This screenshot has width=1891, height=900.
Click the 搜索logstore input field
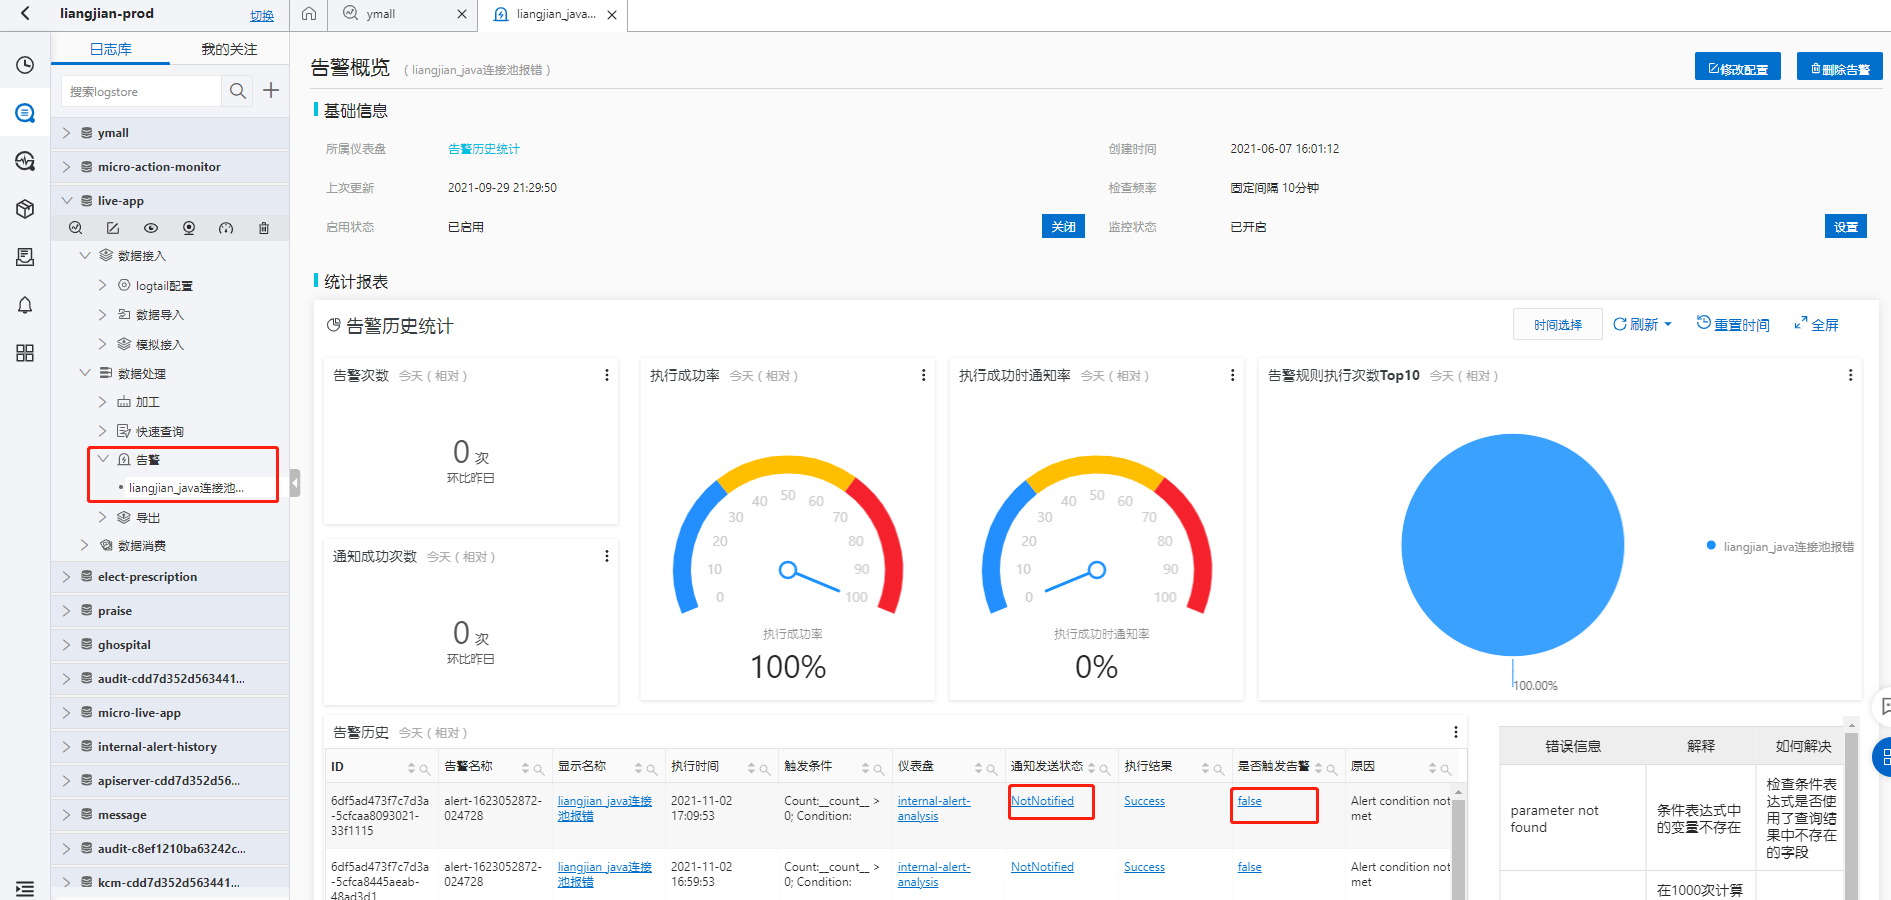click(x=140, y=91)
